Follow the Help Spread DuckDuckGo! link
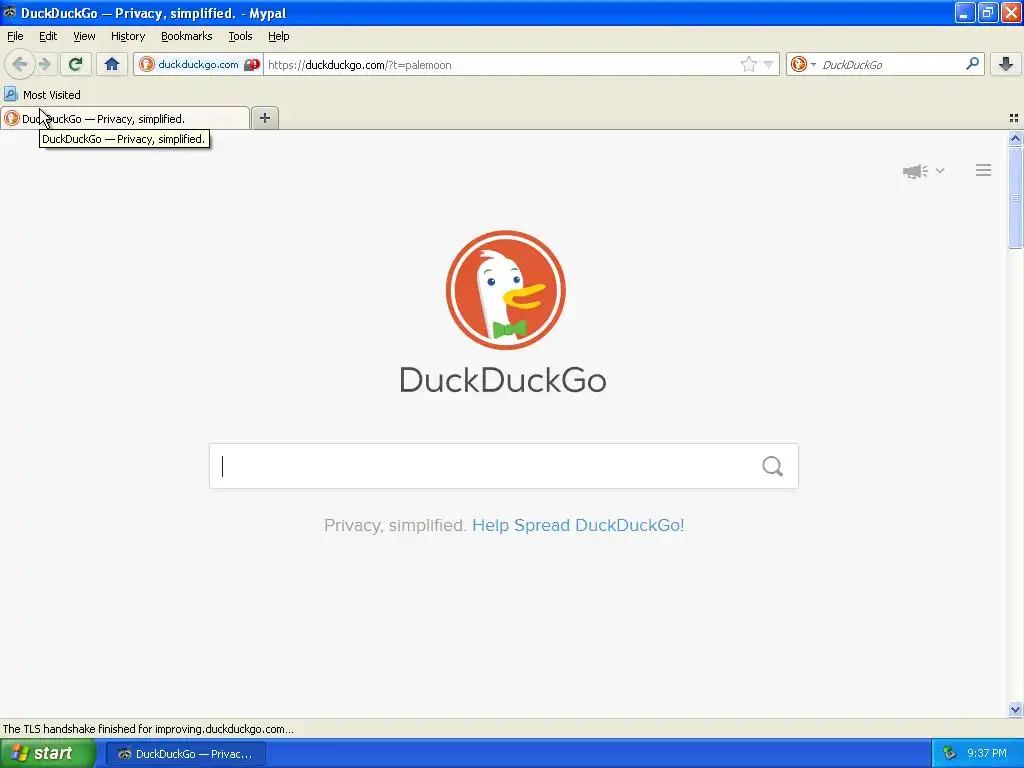This screenshot has width=1024, height=768. [578, 525]
